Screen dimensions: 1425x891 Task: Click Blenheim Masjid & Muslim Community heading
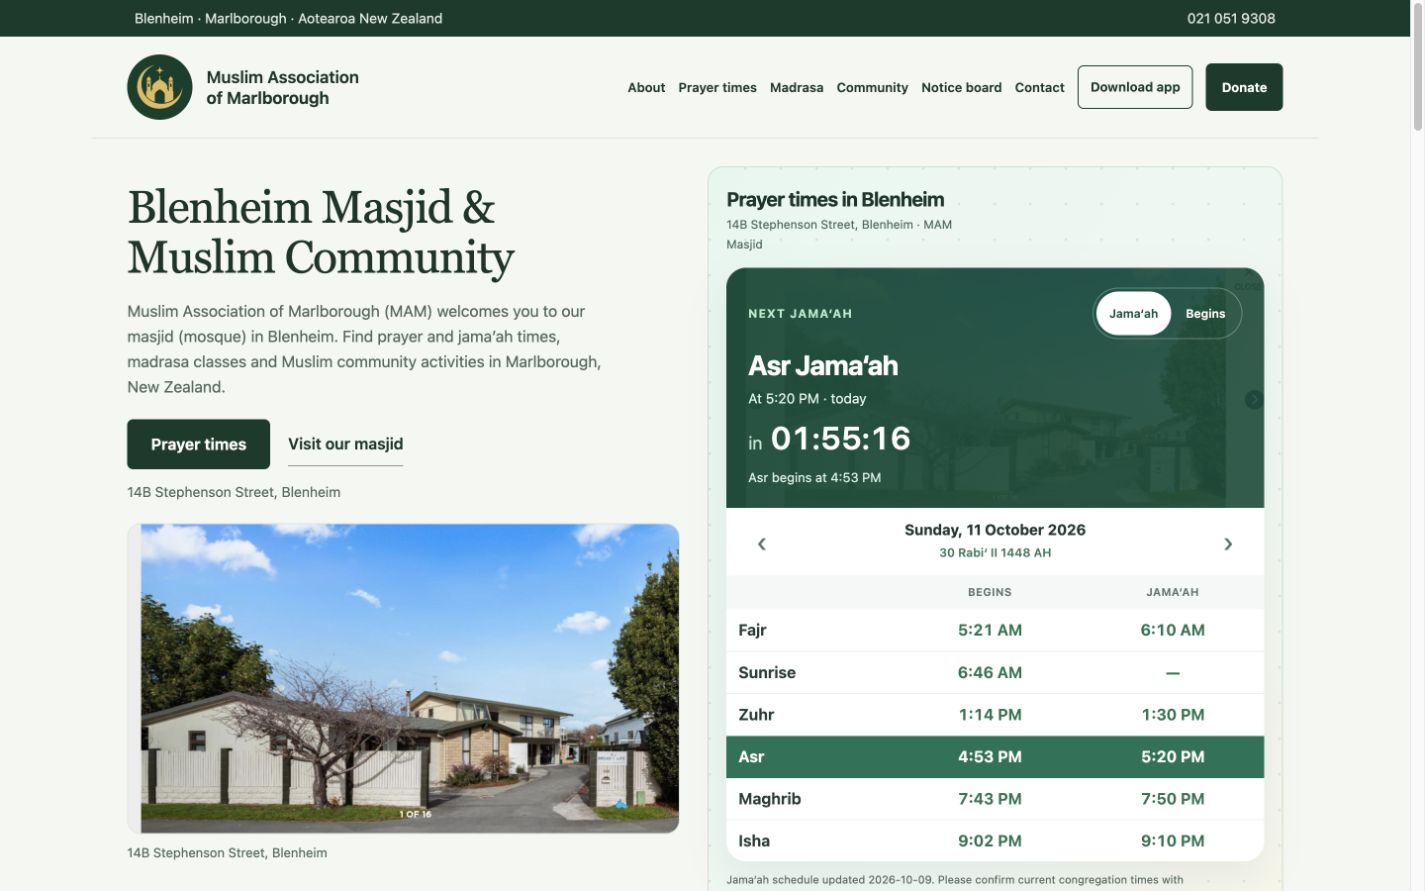point(321,232)
